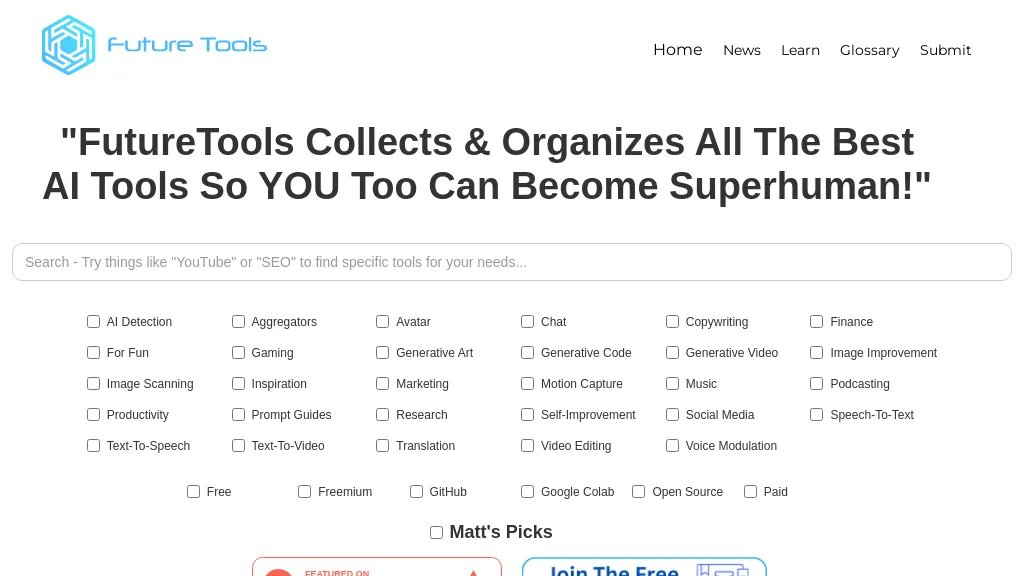Enable the AI Detection checkbox
Screen dimensions: 1024x576
(94, 322)
